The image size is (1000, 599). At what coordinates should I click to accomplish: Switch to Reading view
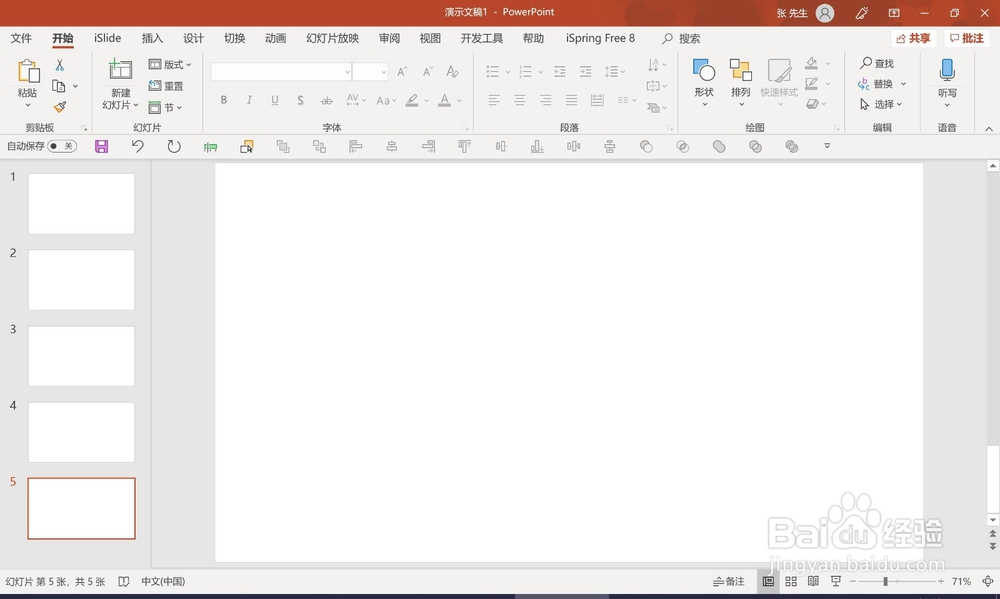[x=813, y=581]
